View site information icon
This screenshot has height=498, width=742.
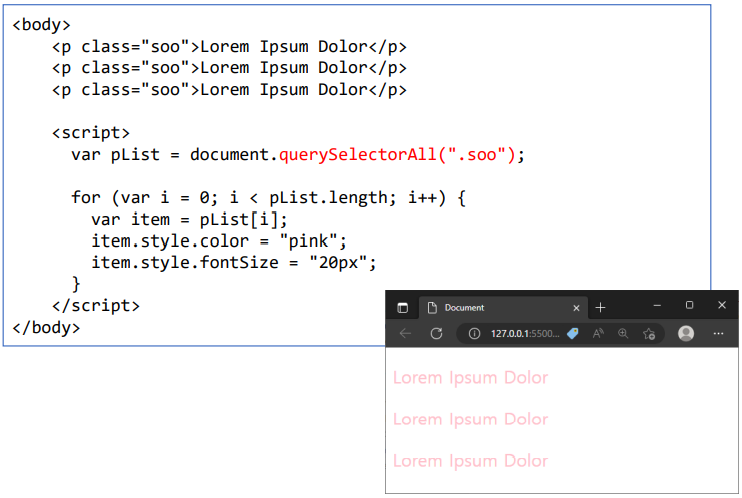pos(474,334)
